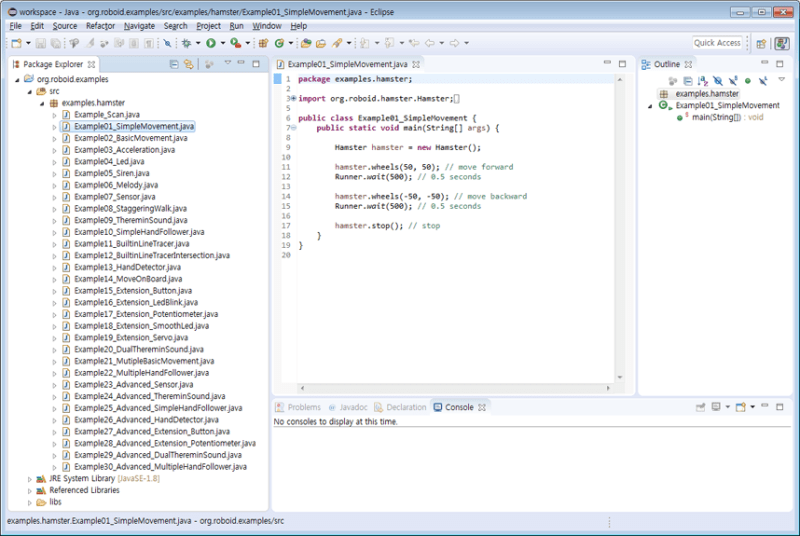Click the New Java Package toolbar icon
The width and height of the screenshot is (800, 536).
[263, 43]
